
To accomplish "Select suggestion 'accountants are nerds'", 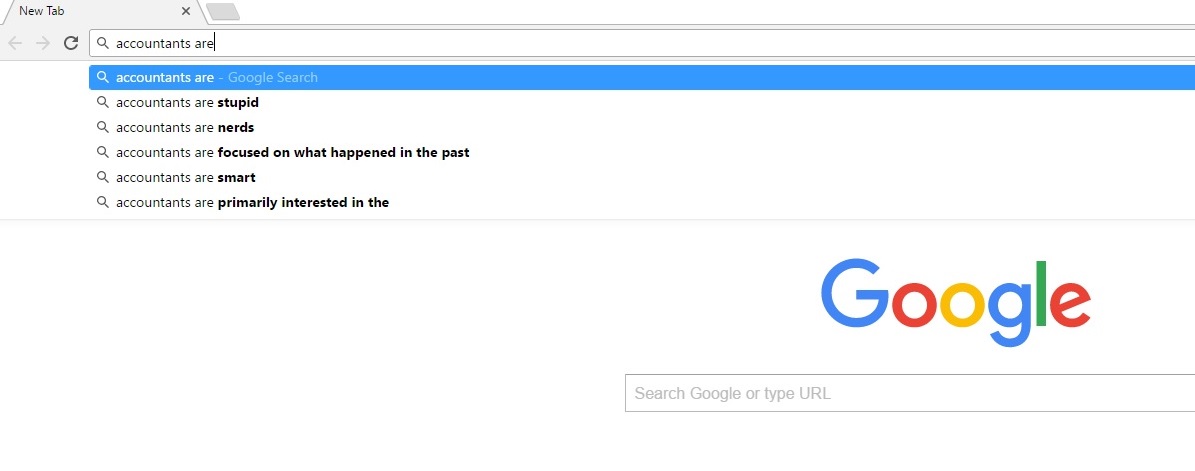I will pos(642,127).
